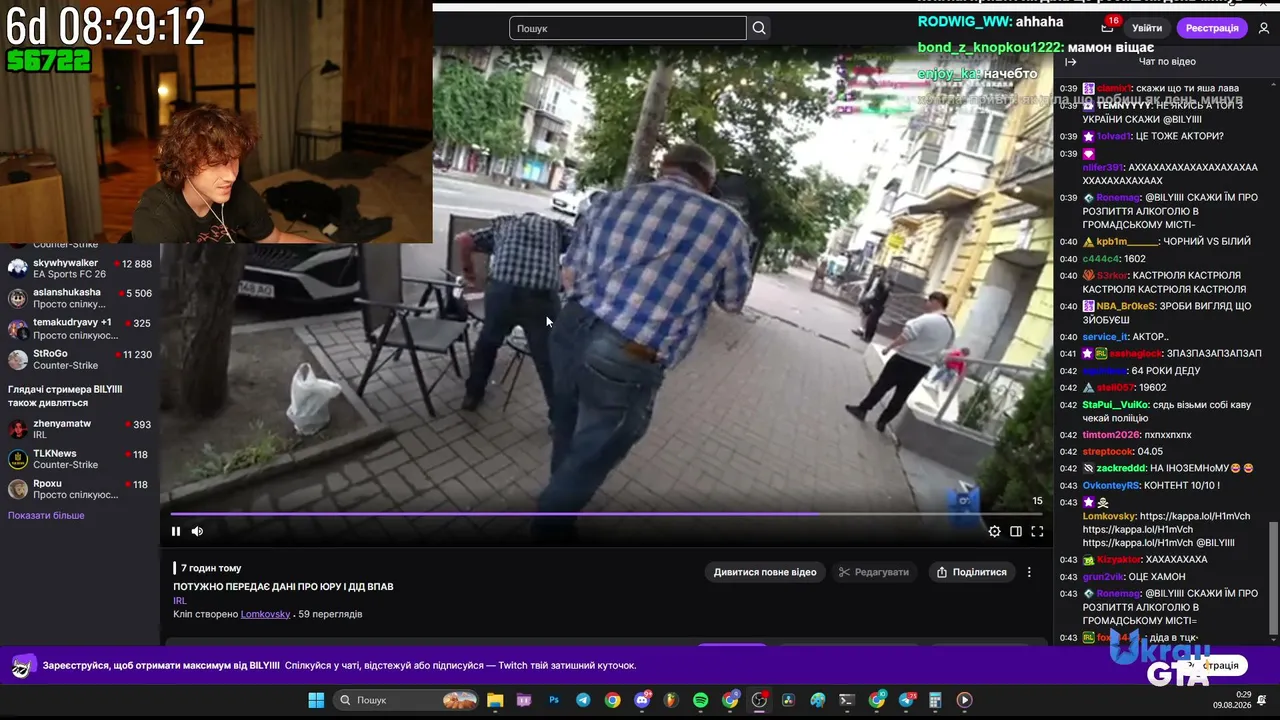Click the Windows taskbar search box
Image resolution: width=1280 pixels, height=720 pixels.
(x=406, y=700)
